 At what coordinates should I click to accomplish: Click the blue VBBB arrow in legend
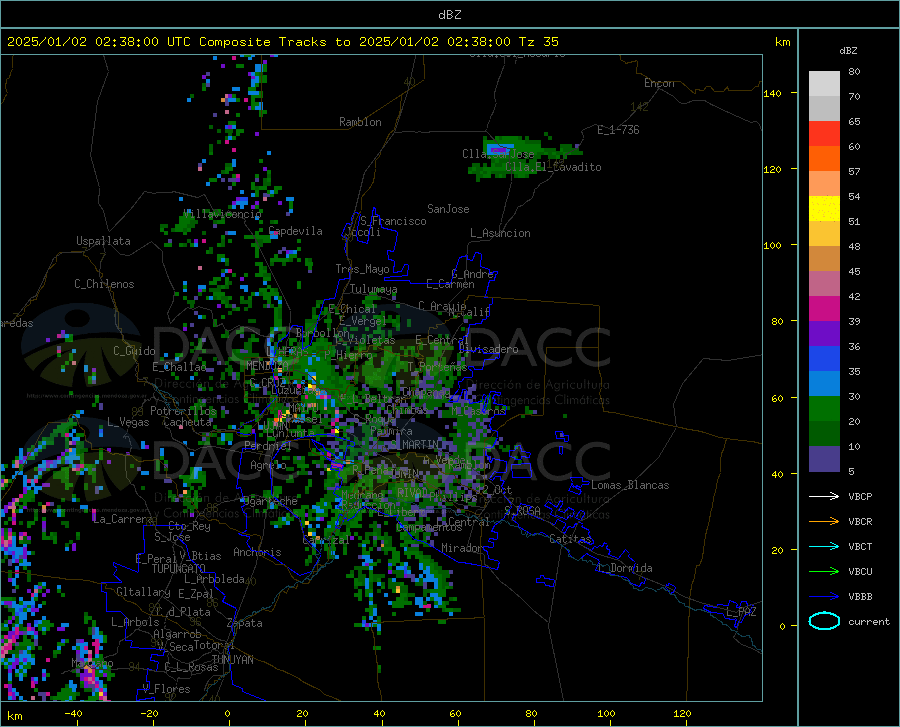pyautogui.click(x=824, y=597)
